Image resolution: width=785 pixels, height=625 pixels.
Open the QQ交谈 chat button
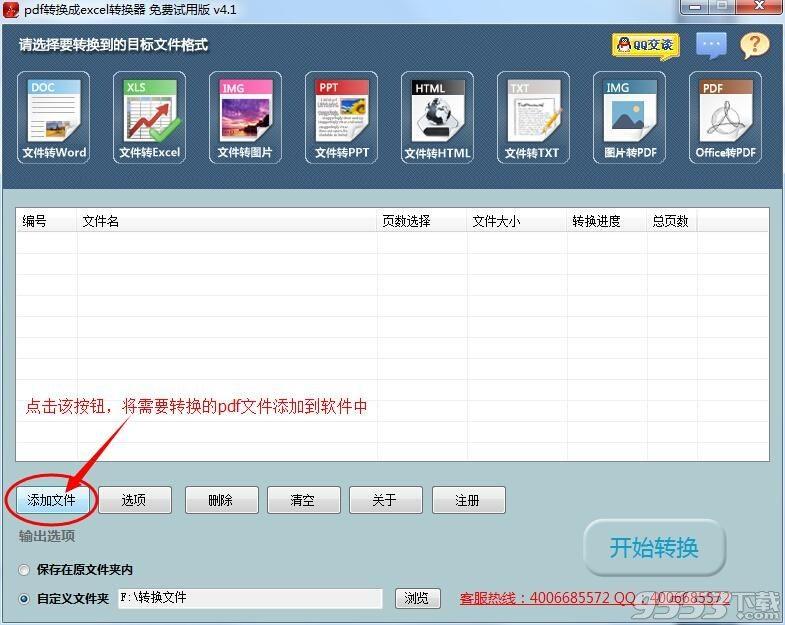[x=645, y=46]
